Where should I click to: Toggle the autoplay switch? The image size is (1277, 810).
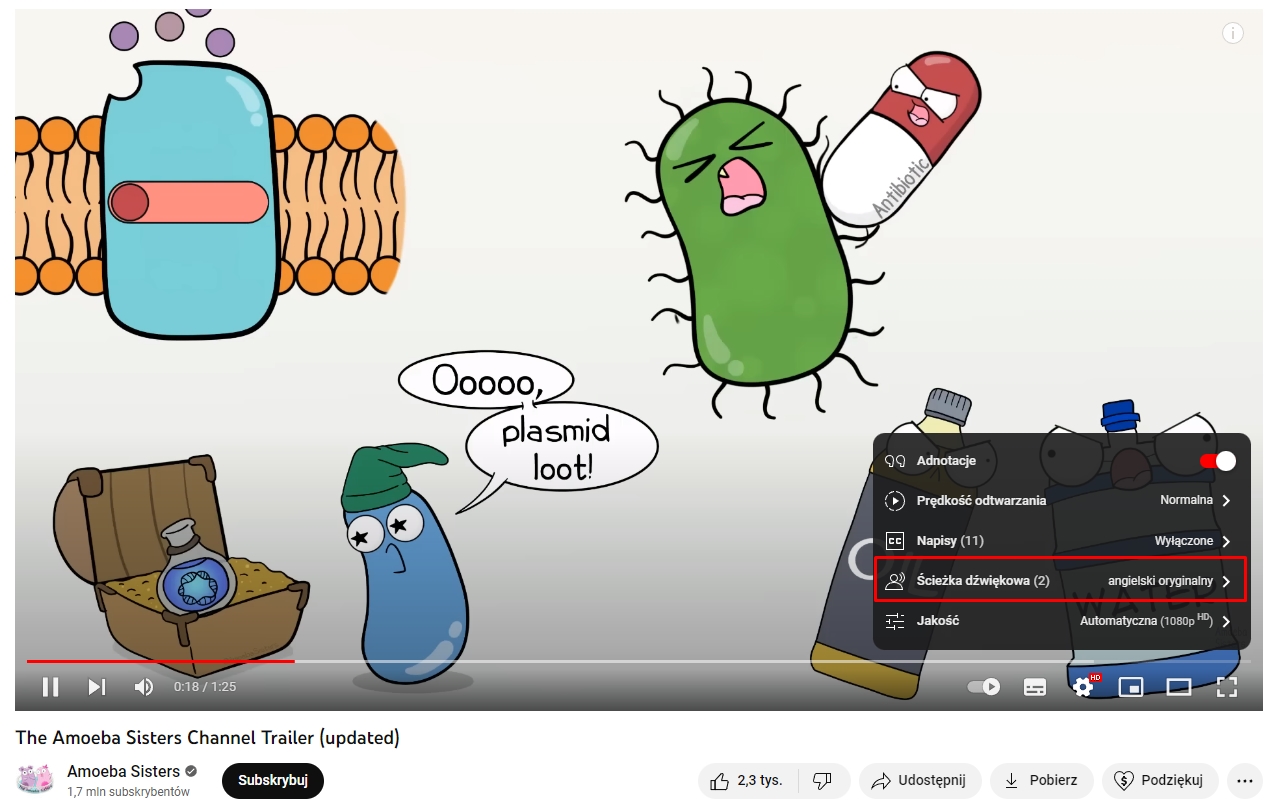[x=984, y=687]
